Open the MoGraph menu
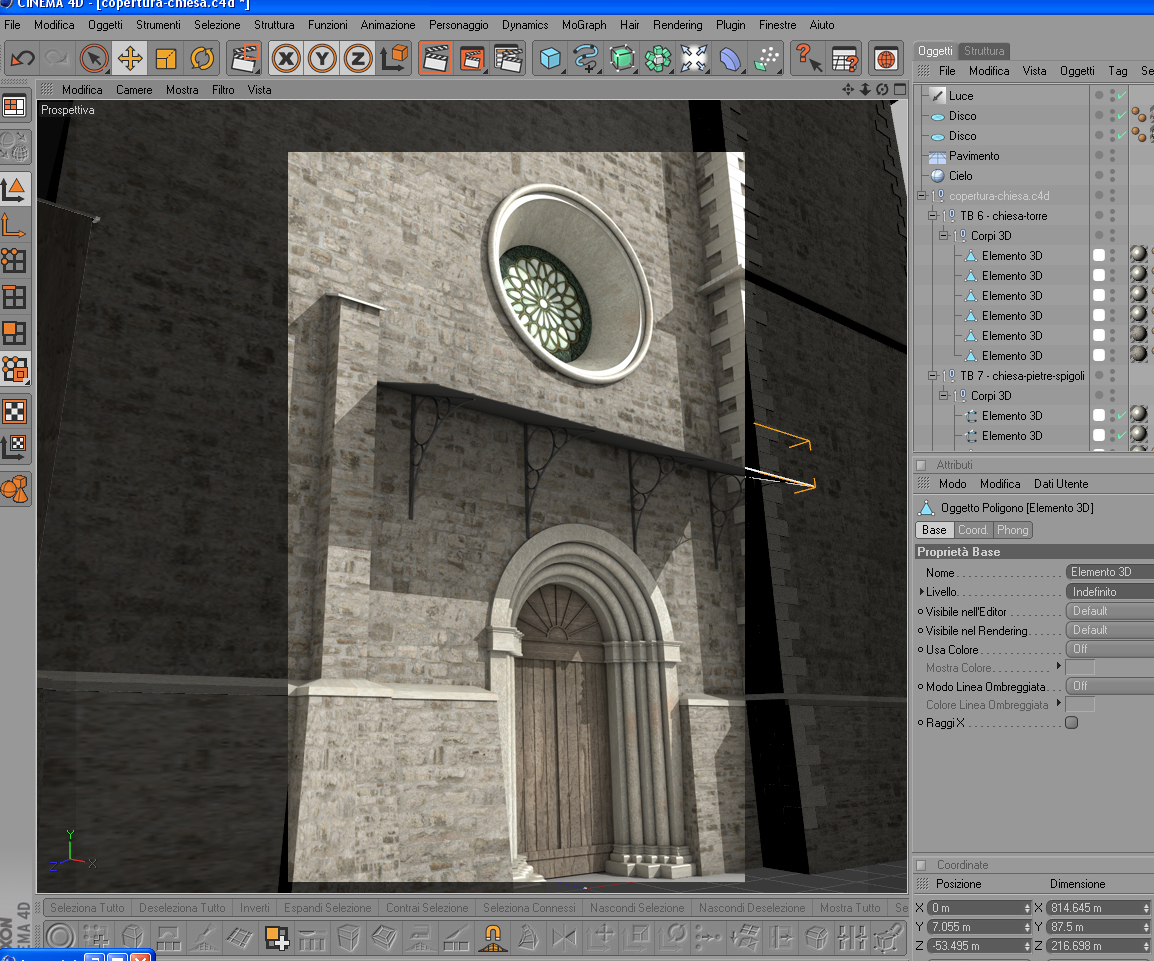1154x961 pixels. [x=584, y=24]
